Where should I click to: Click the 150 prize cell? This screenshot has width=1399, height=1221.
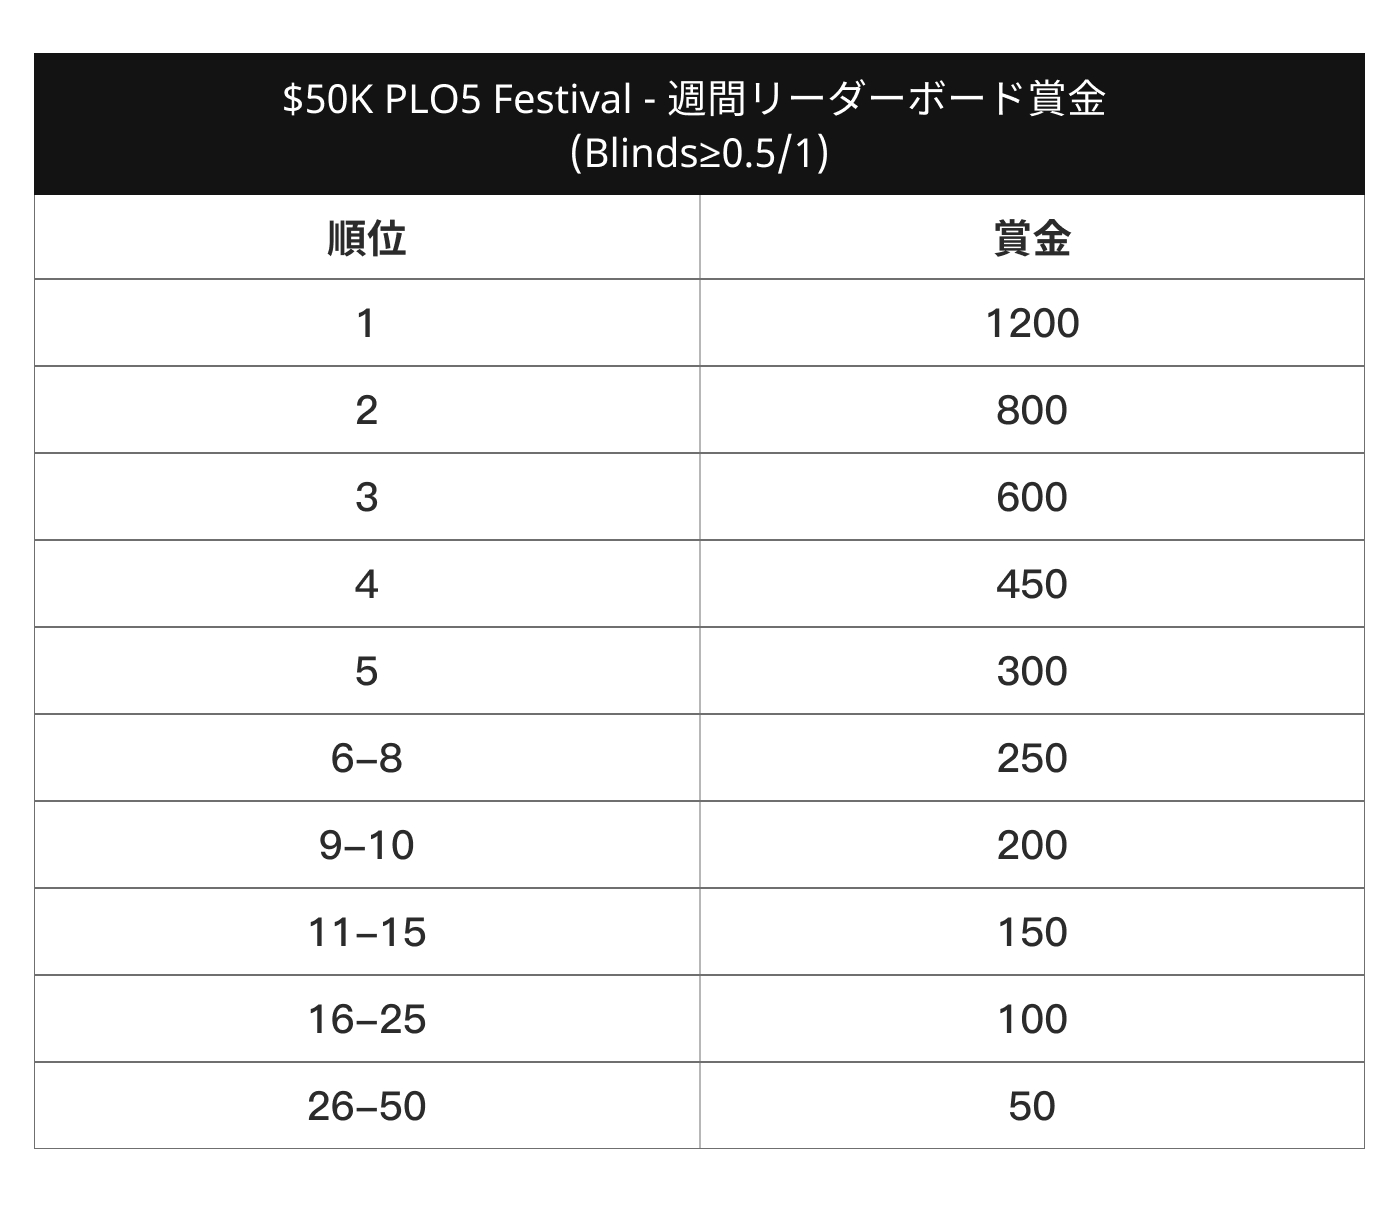(x=1032, y=932)
